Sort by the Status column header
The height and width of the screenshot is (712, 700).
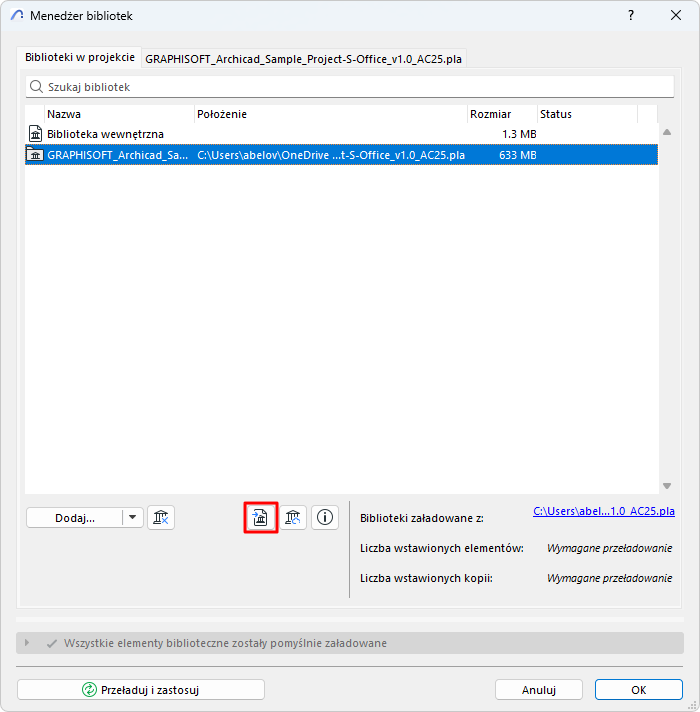[587, 114]
